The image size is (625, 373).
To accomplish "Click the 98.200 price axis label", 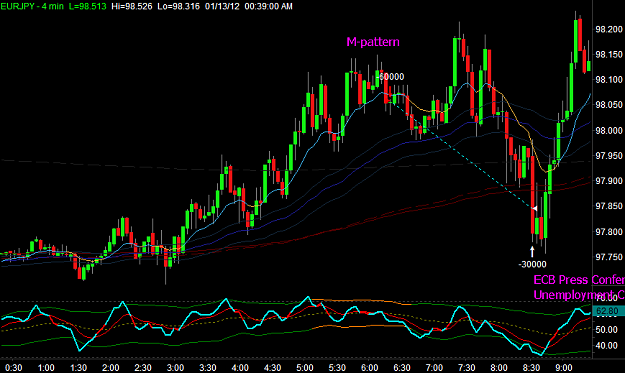I will click(609, 29).
